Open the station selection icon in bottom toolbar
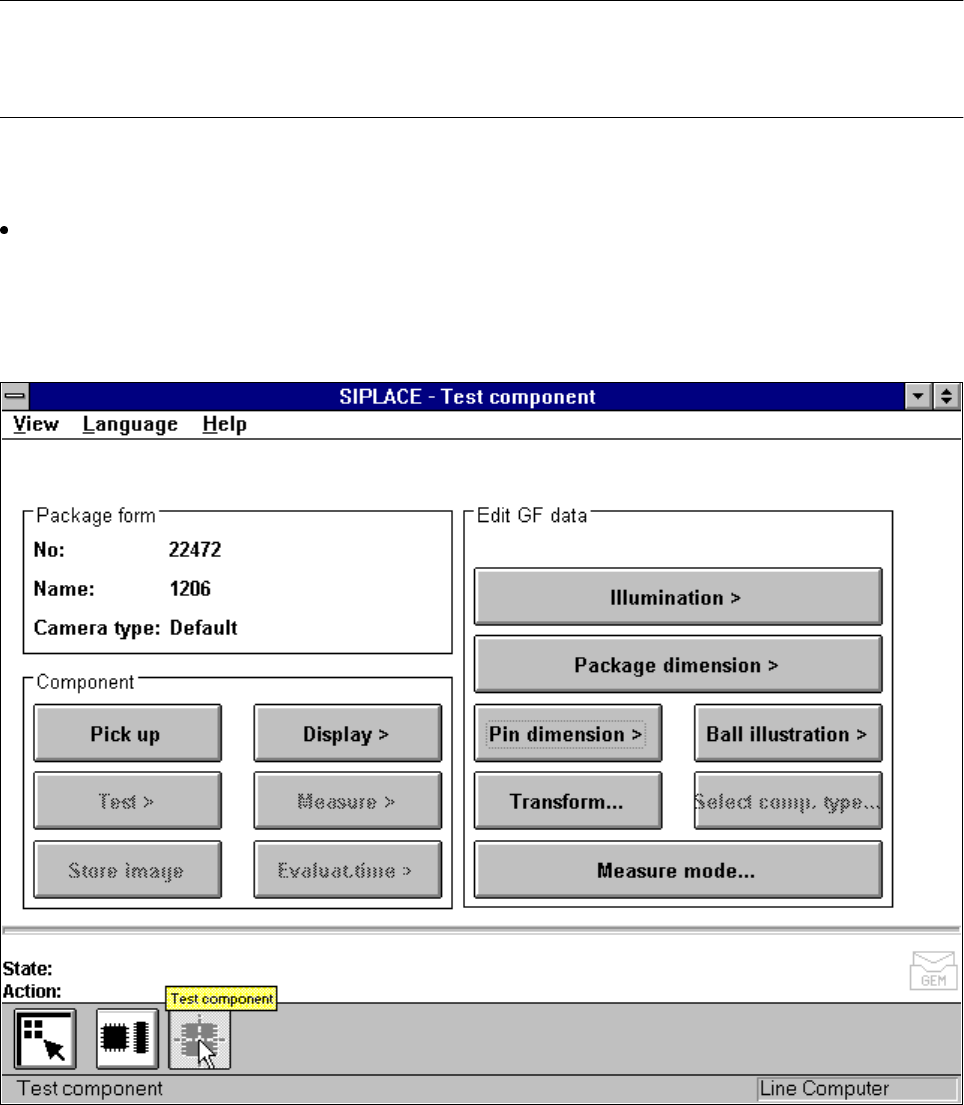This screenshot has width=964, height=1105. tap(45, 1039)
